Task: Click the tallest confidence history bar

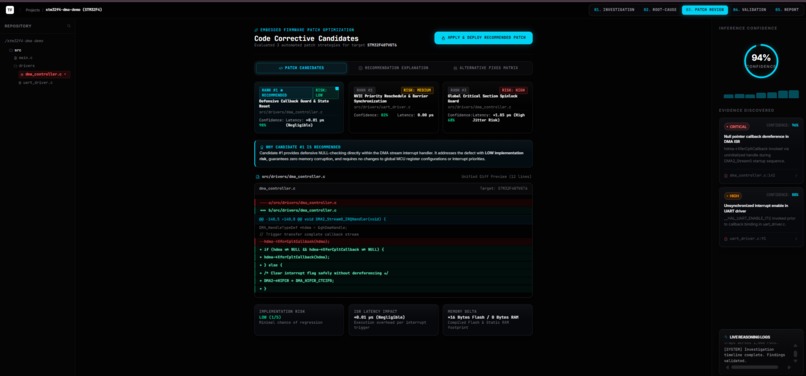Action: click(x=794, y=94)
